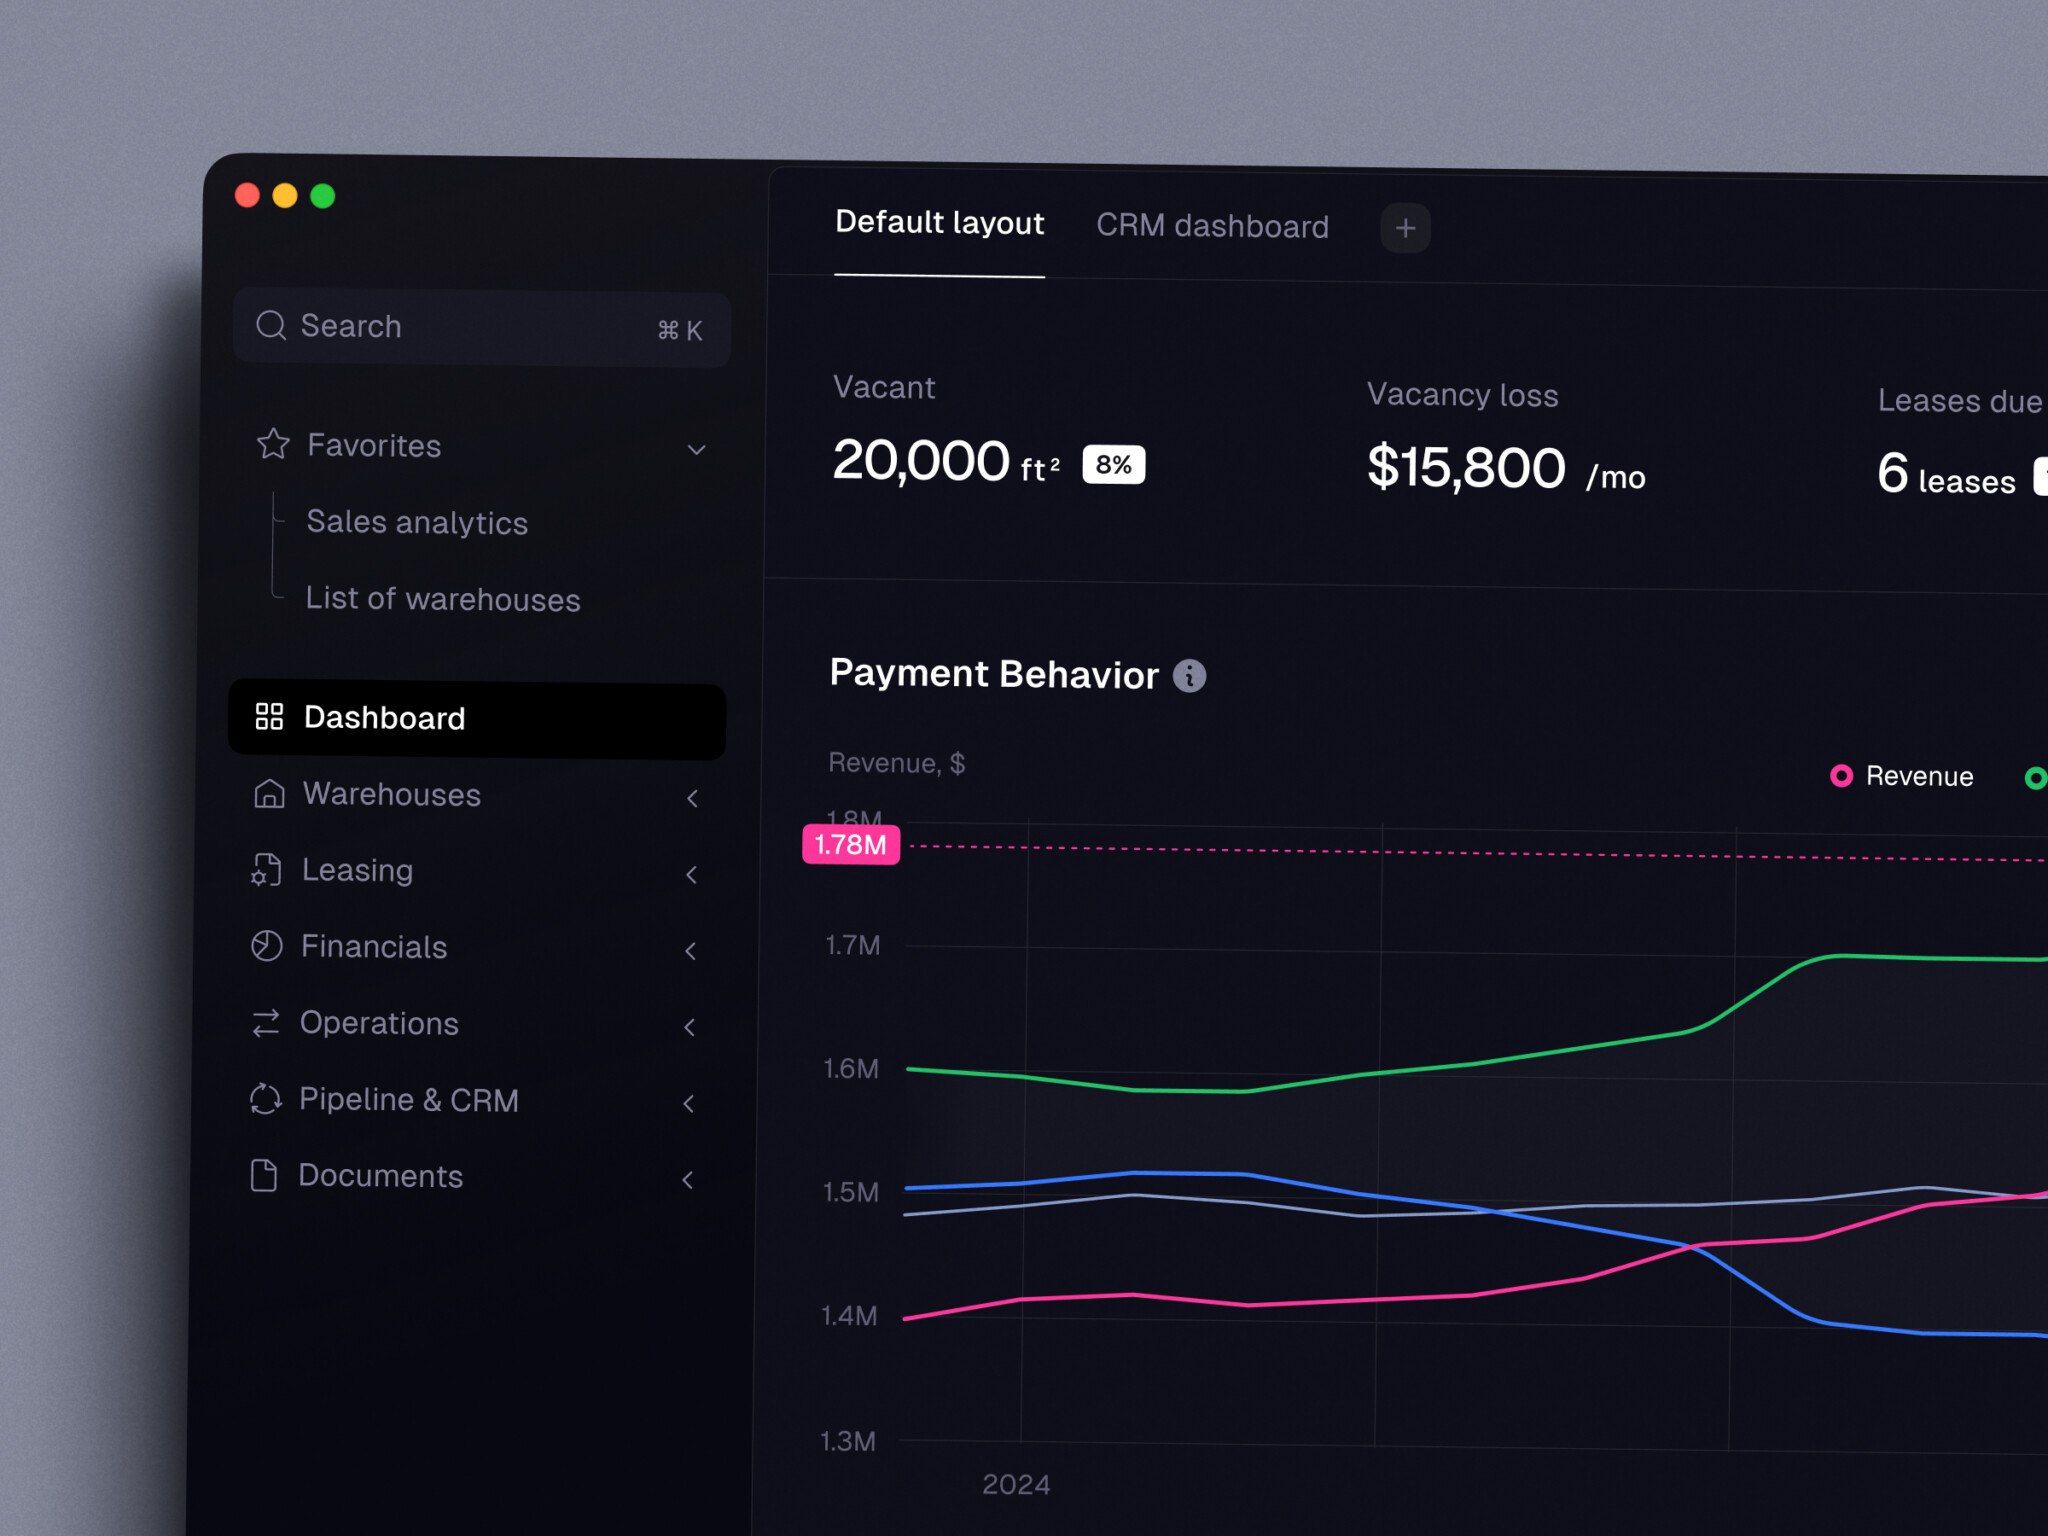Click the Payment Behavior heading
Viewport: 2048px width, 1536px height.
click(x=994, y=674)
